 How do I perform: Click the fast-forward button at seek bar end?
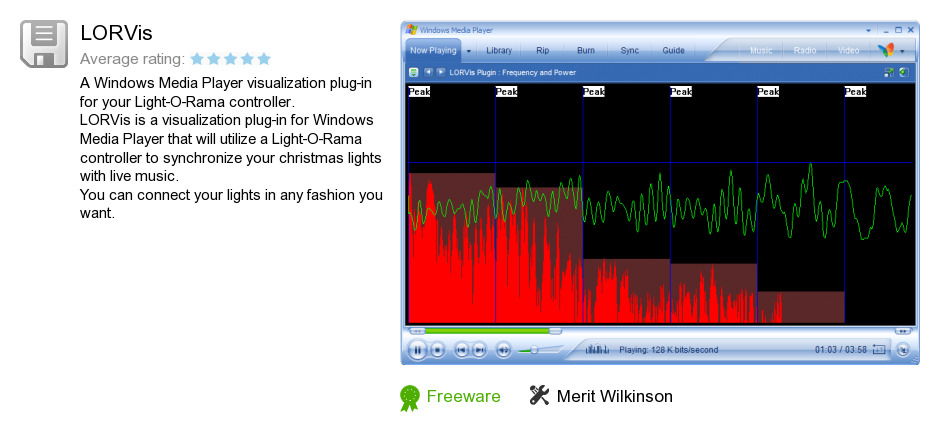902,330
